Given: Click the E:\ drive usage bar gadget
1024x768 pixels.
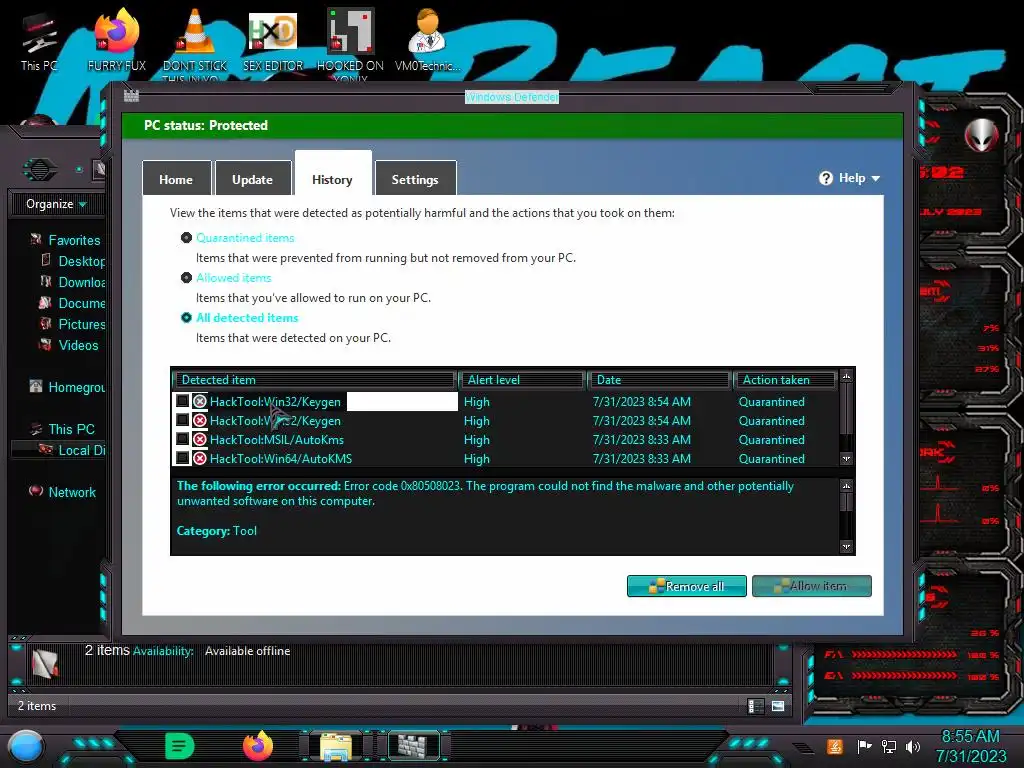Looking at the screenshot, I should [x=905, y=676].
